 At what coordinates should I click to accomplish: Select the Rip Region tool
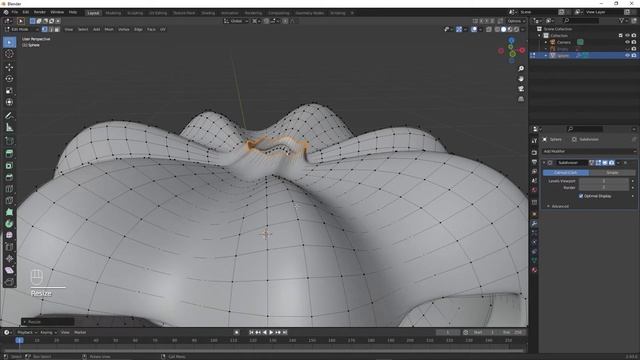pyautogui.click(x=9, y=282)
